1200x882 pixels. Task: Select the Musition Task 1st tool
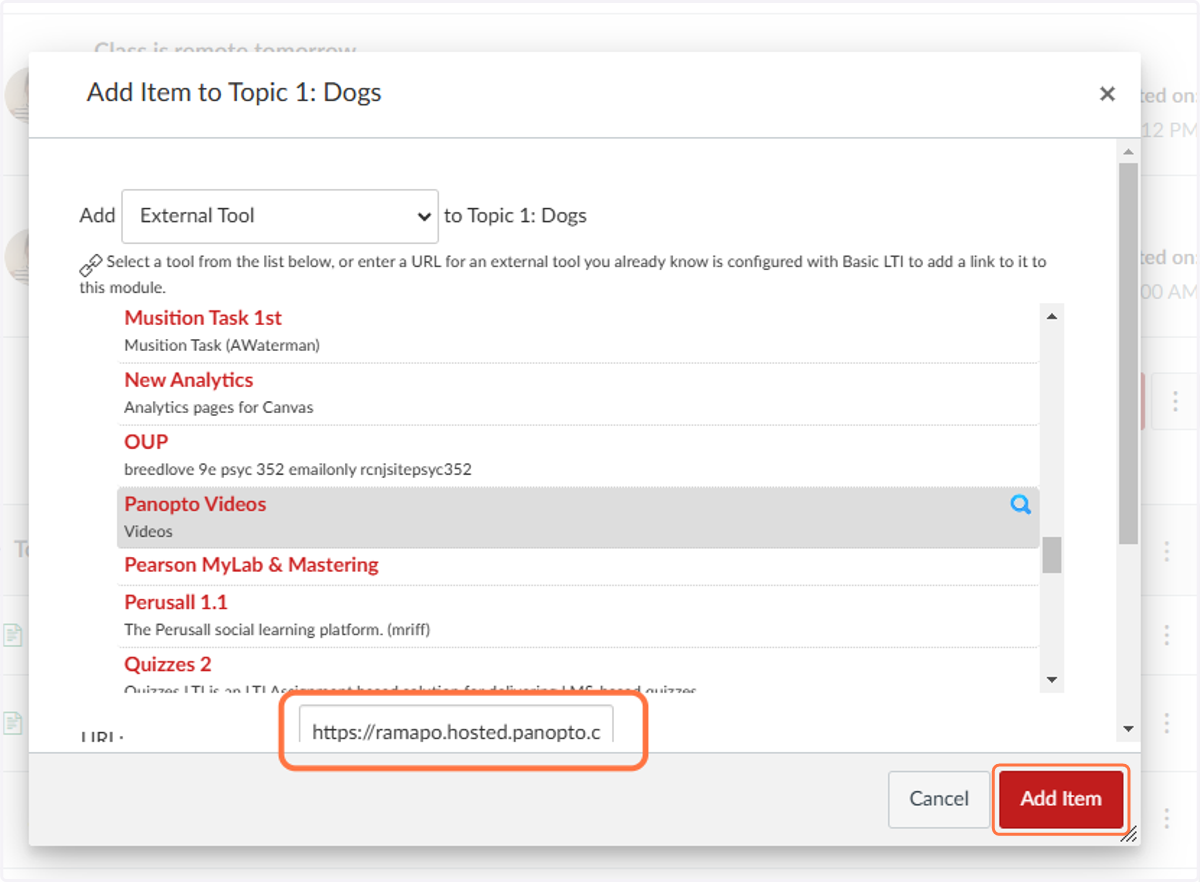203,318
